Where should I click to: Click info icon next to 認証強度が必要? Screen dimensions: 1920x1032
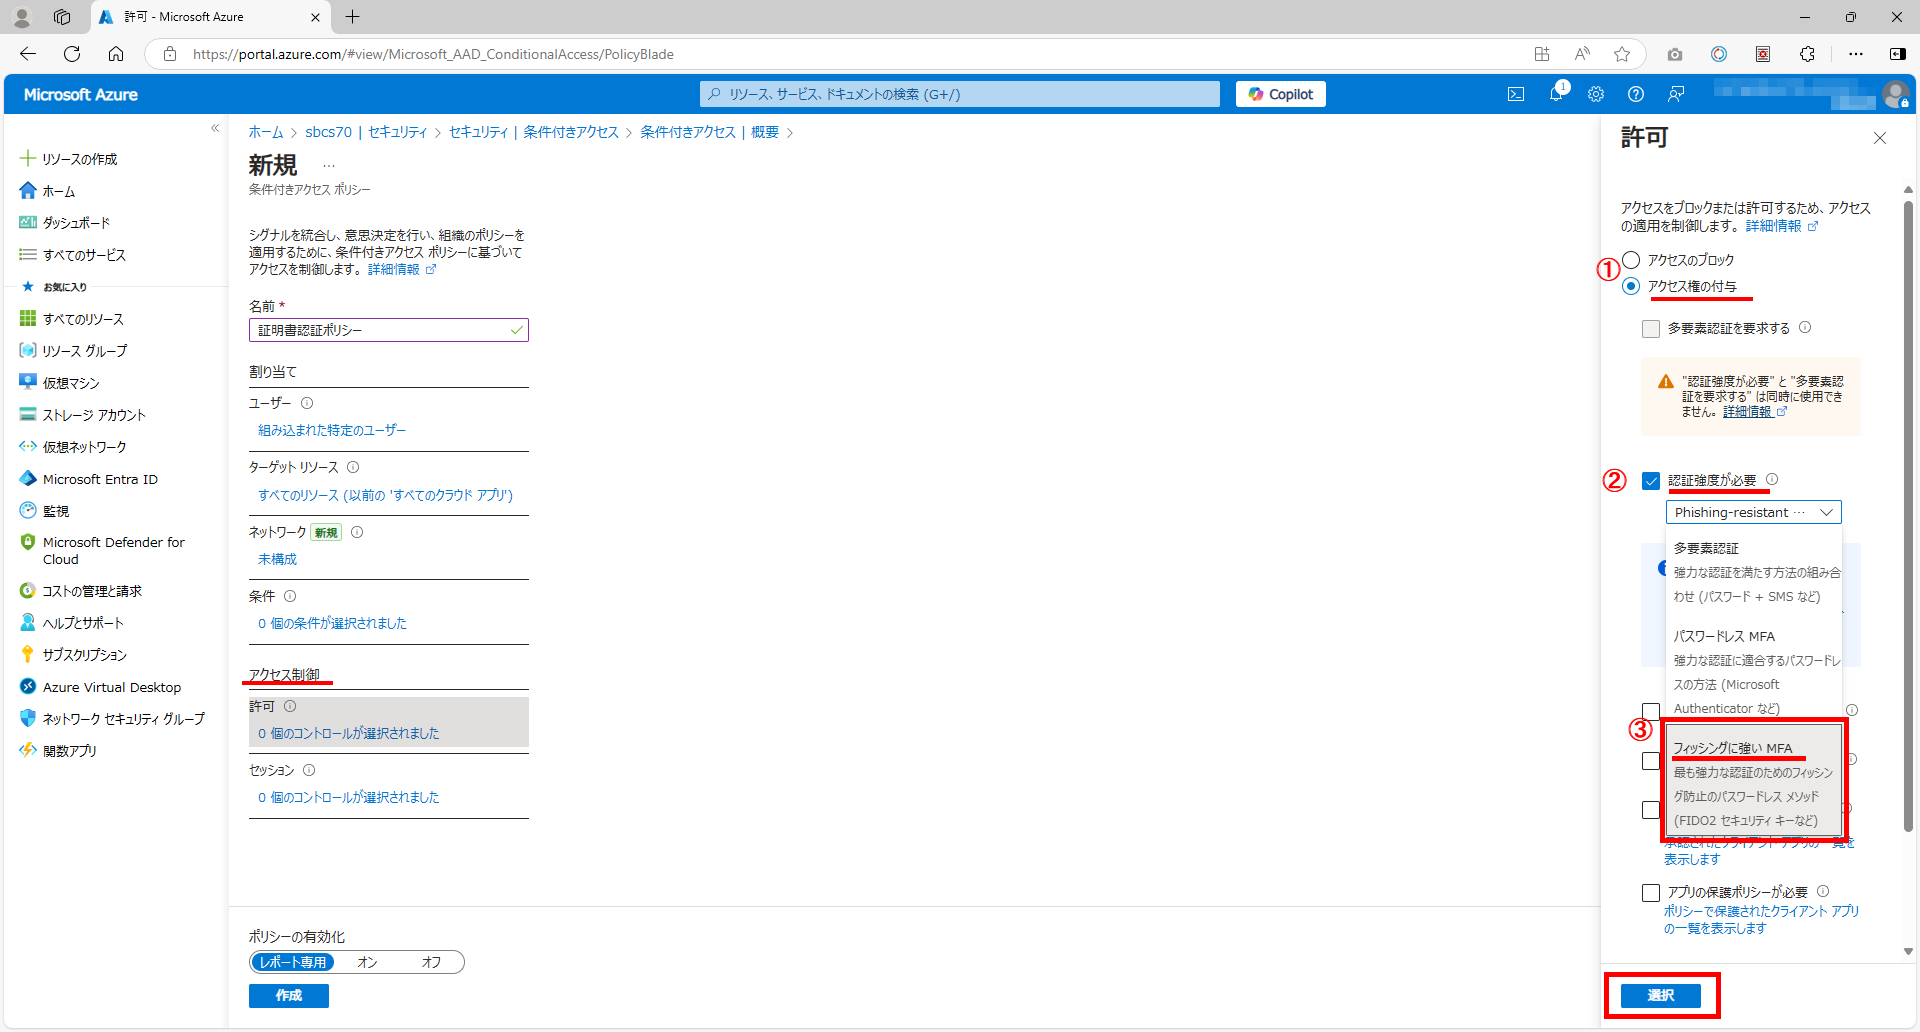[x=1772, y=480]
